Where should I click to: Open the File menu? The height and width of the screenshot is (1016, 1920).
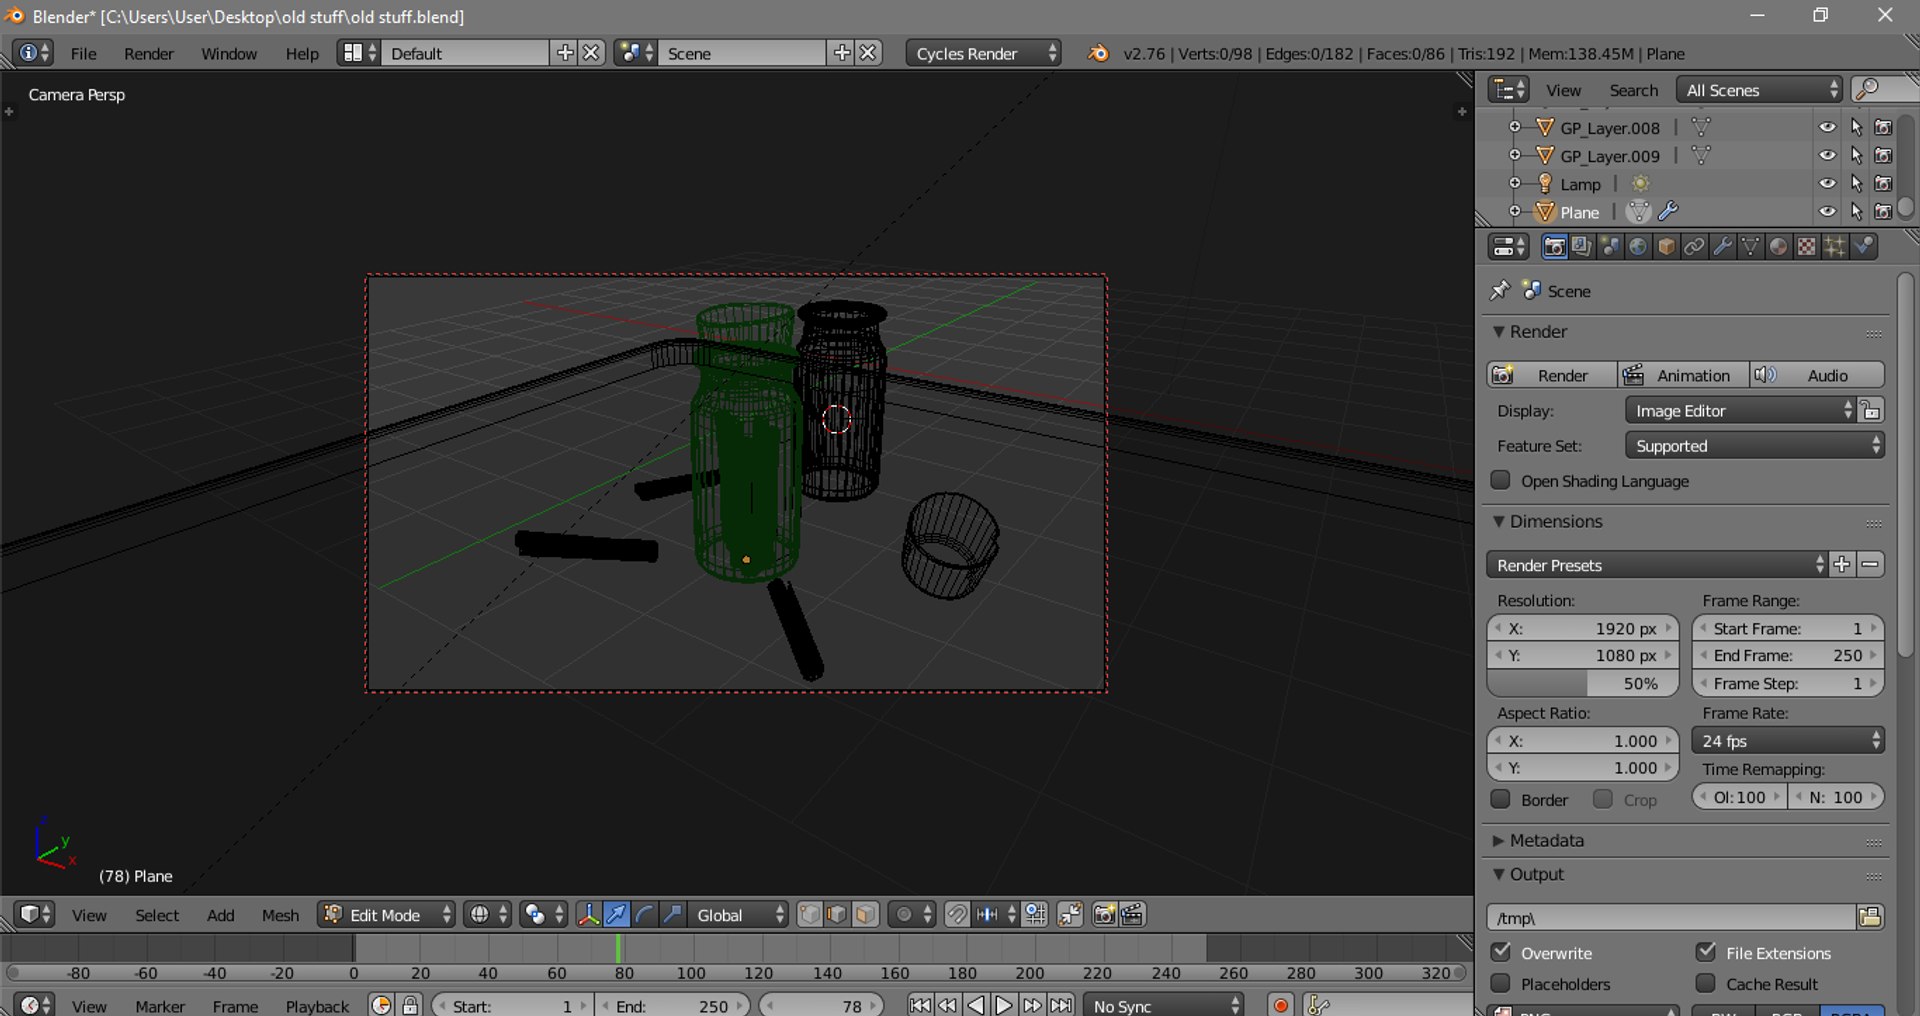[x=84, y=53]
